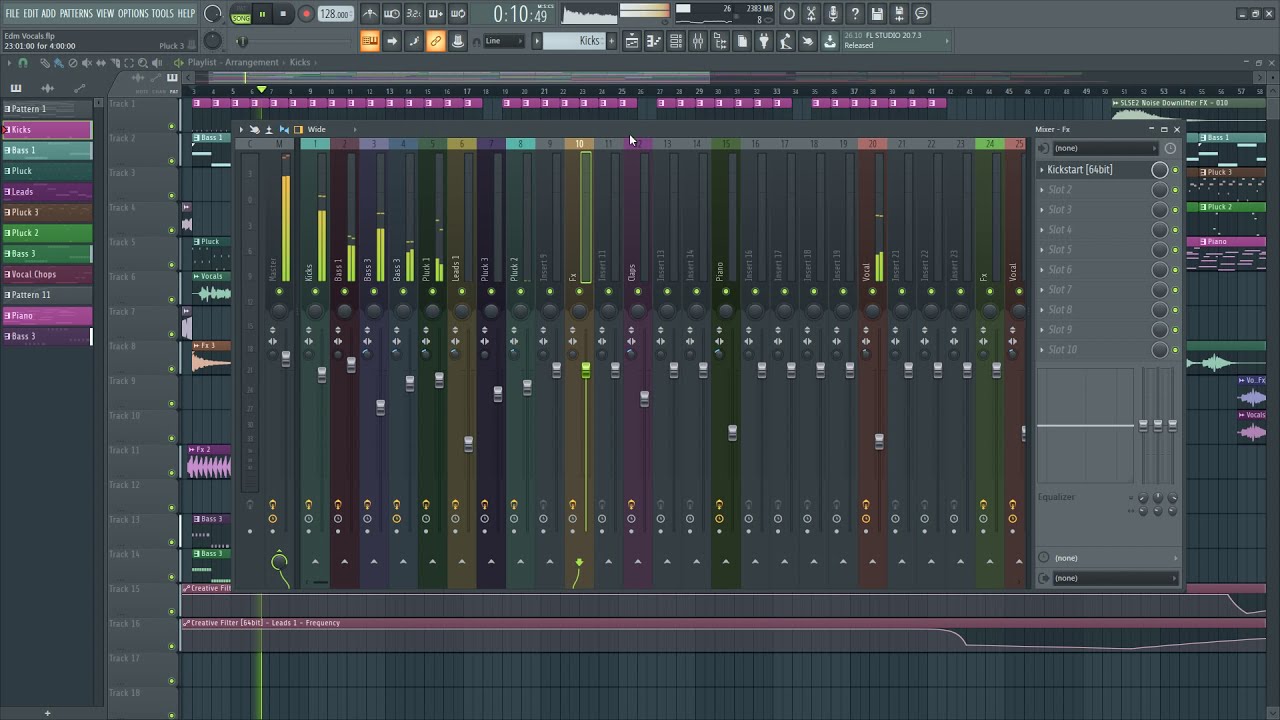This screenshot has height=720, width=1280.
Task: Click the one-click audio recording microphone icon
Action: 833,14
